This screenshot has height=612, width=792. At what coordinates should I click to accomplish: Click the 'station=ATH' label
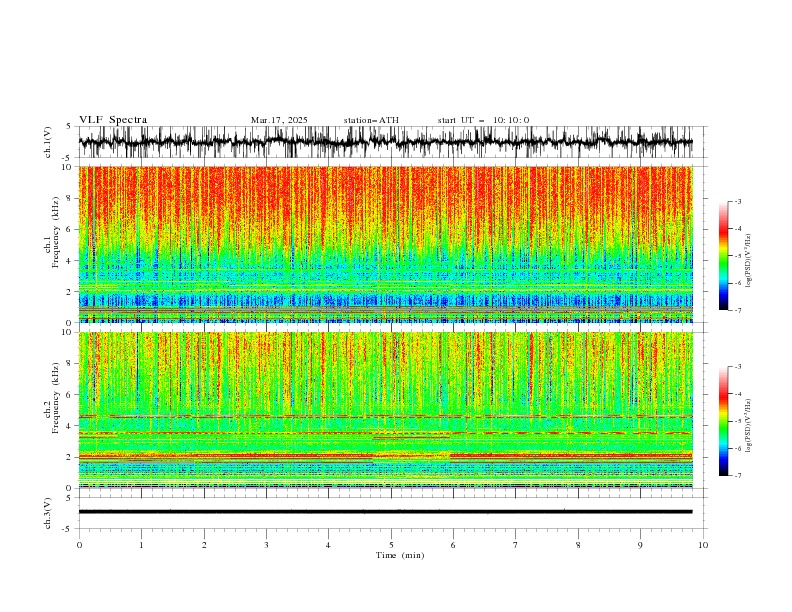click(371, 120)
